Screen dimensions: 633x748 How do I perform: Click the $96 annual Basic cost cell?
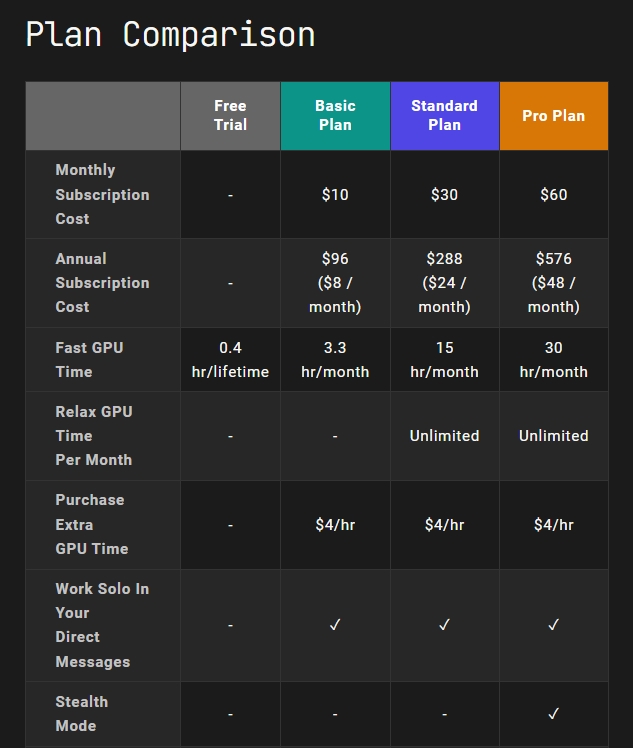(x=335, y=283)
